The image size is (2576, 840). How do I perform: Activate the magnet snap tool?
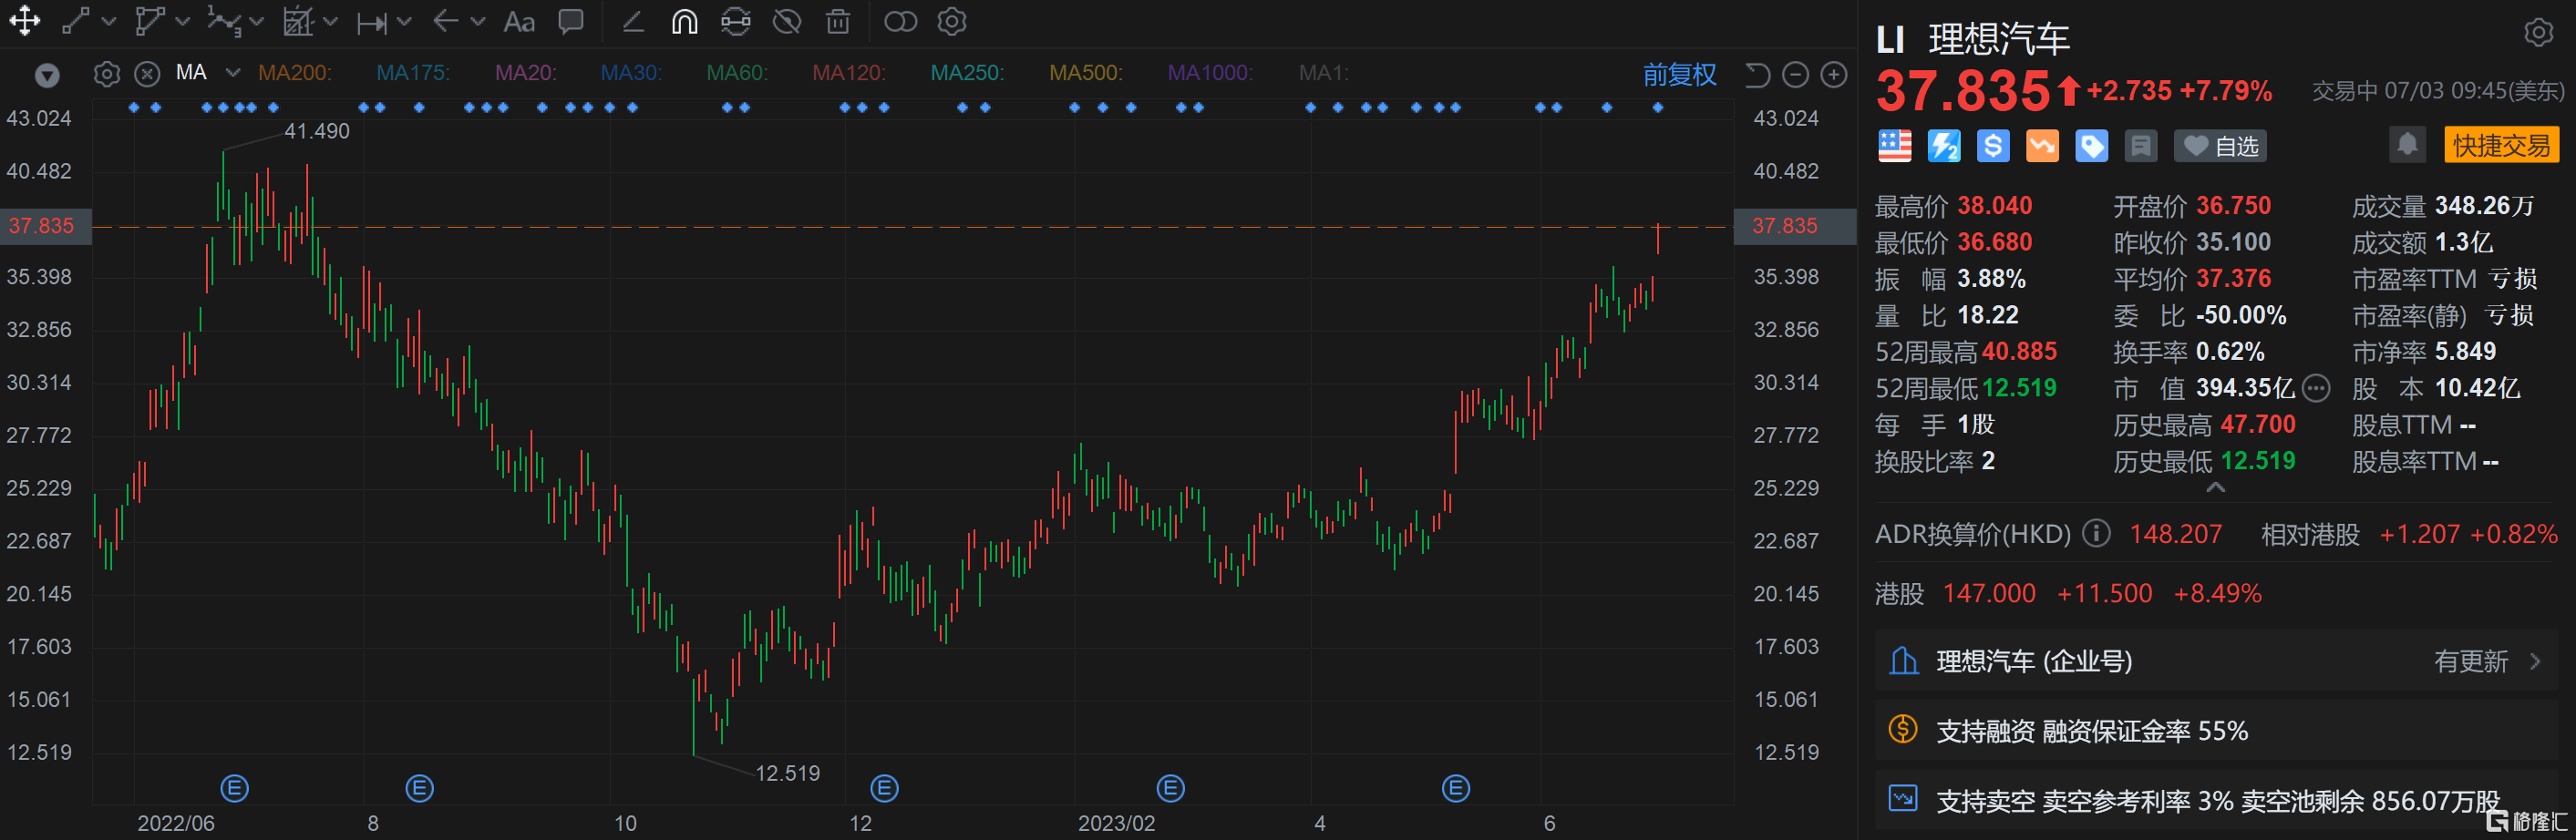[684, 21]
